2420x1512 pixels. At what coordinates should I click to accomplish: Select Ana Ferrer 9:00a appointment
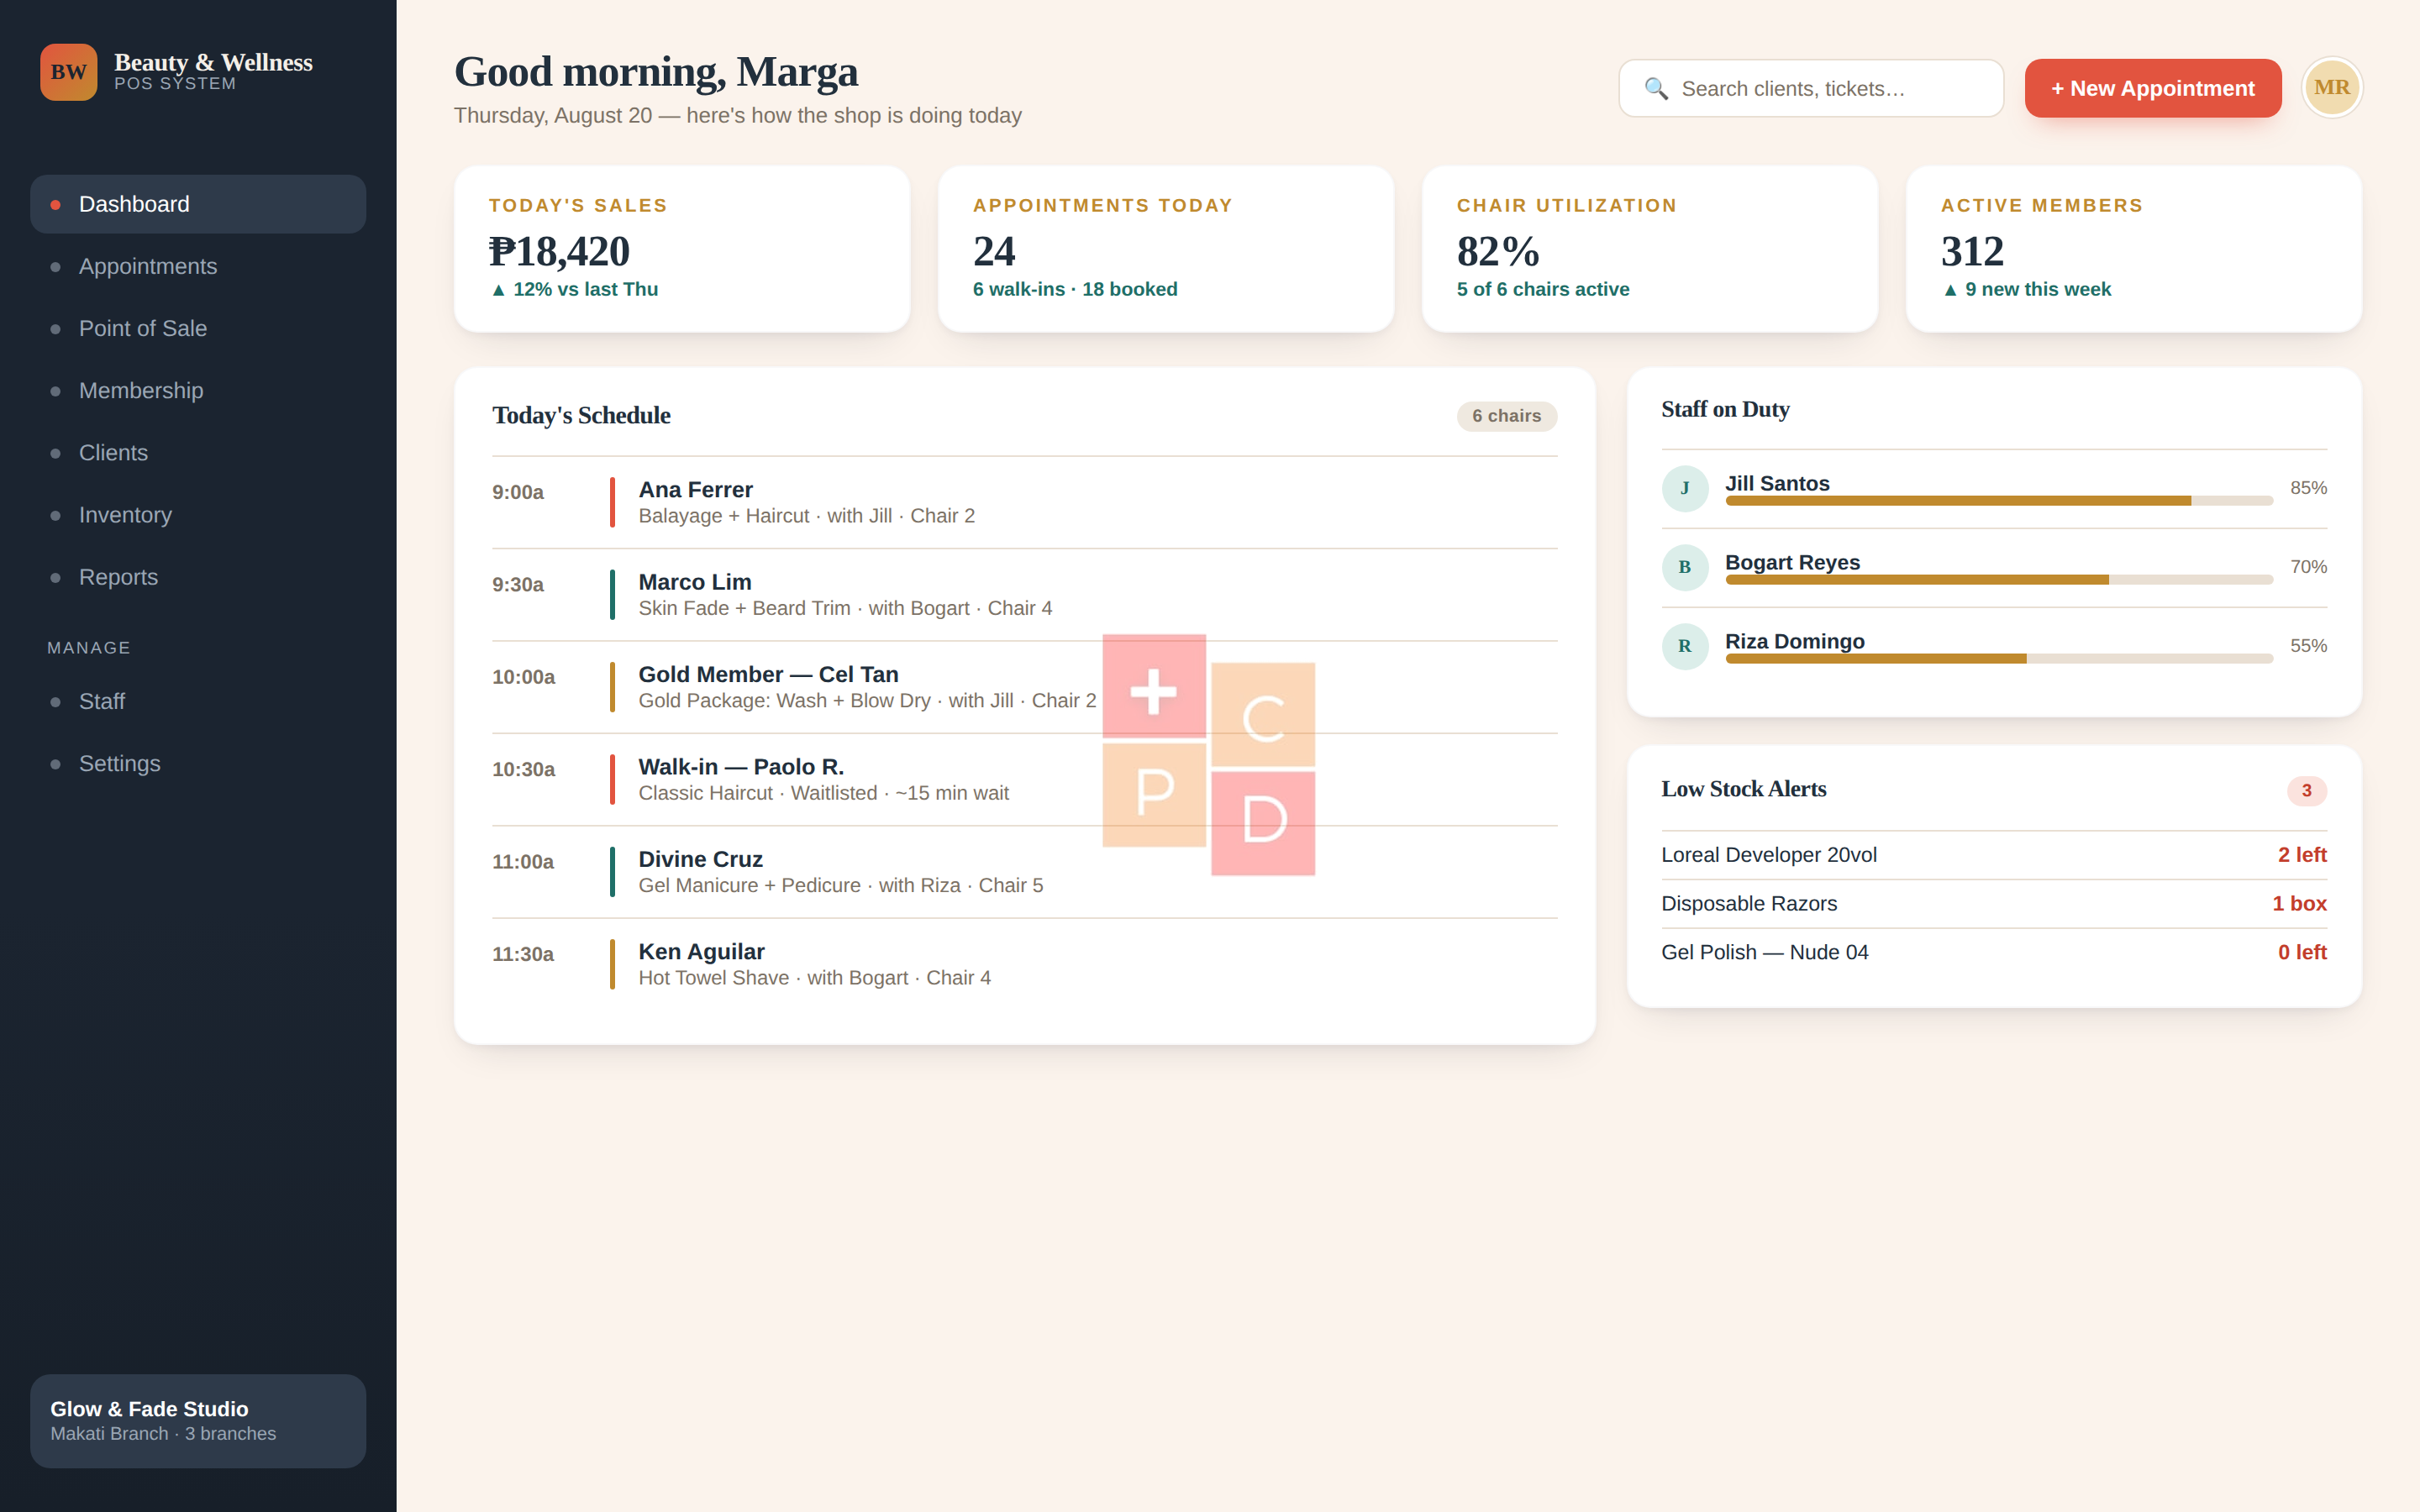(x=1024, y=502)
